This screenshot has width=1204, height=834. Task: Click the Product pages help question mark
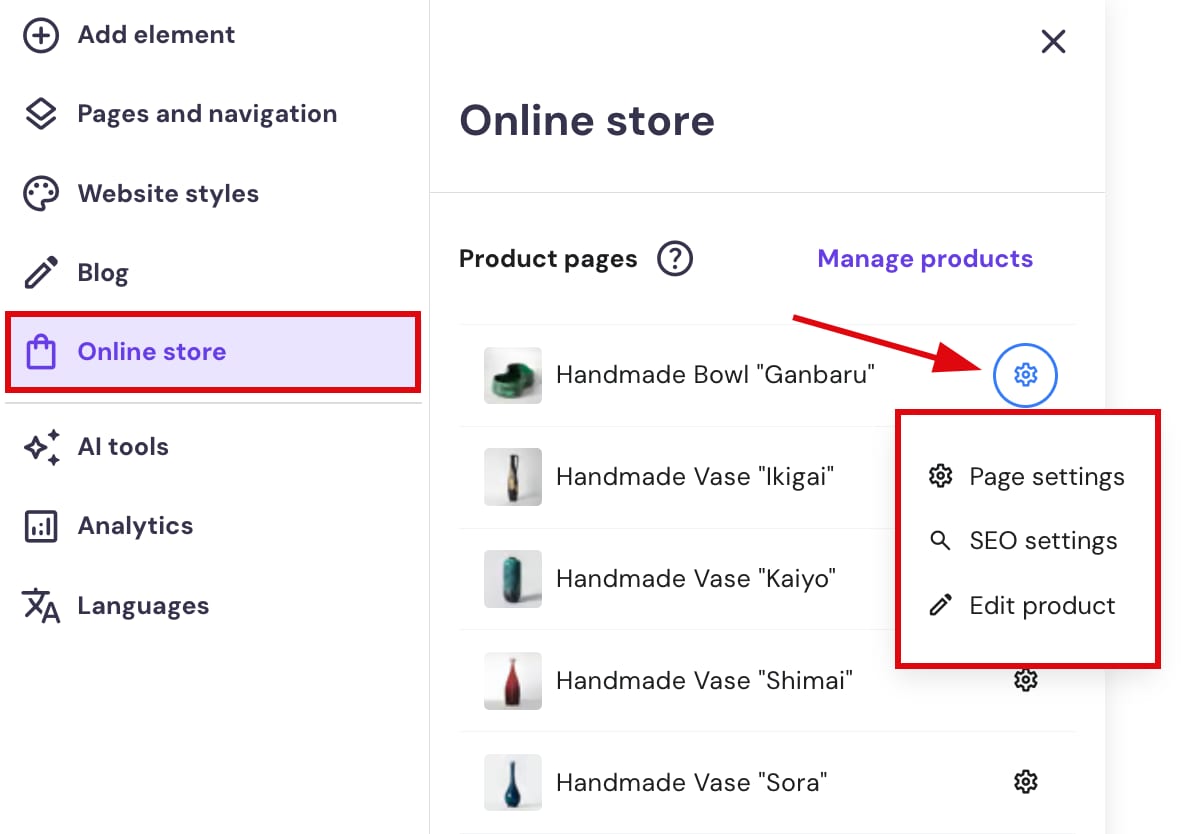click(675, 259)
